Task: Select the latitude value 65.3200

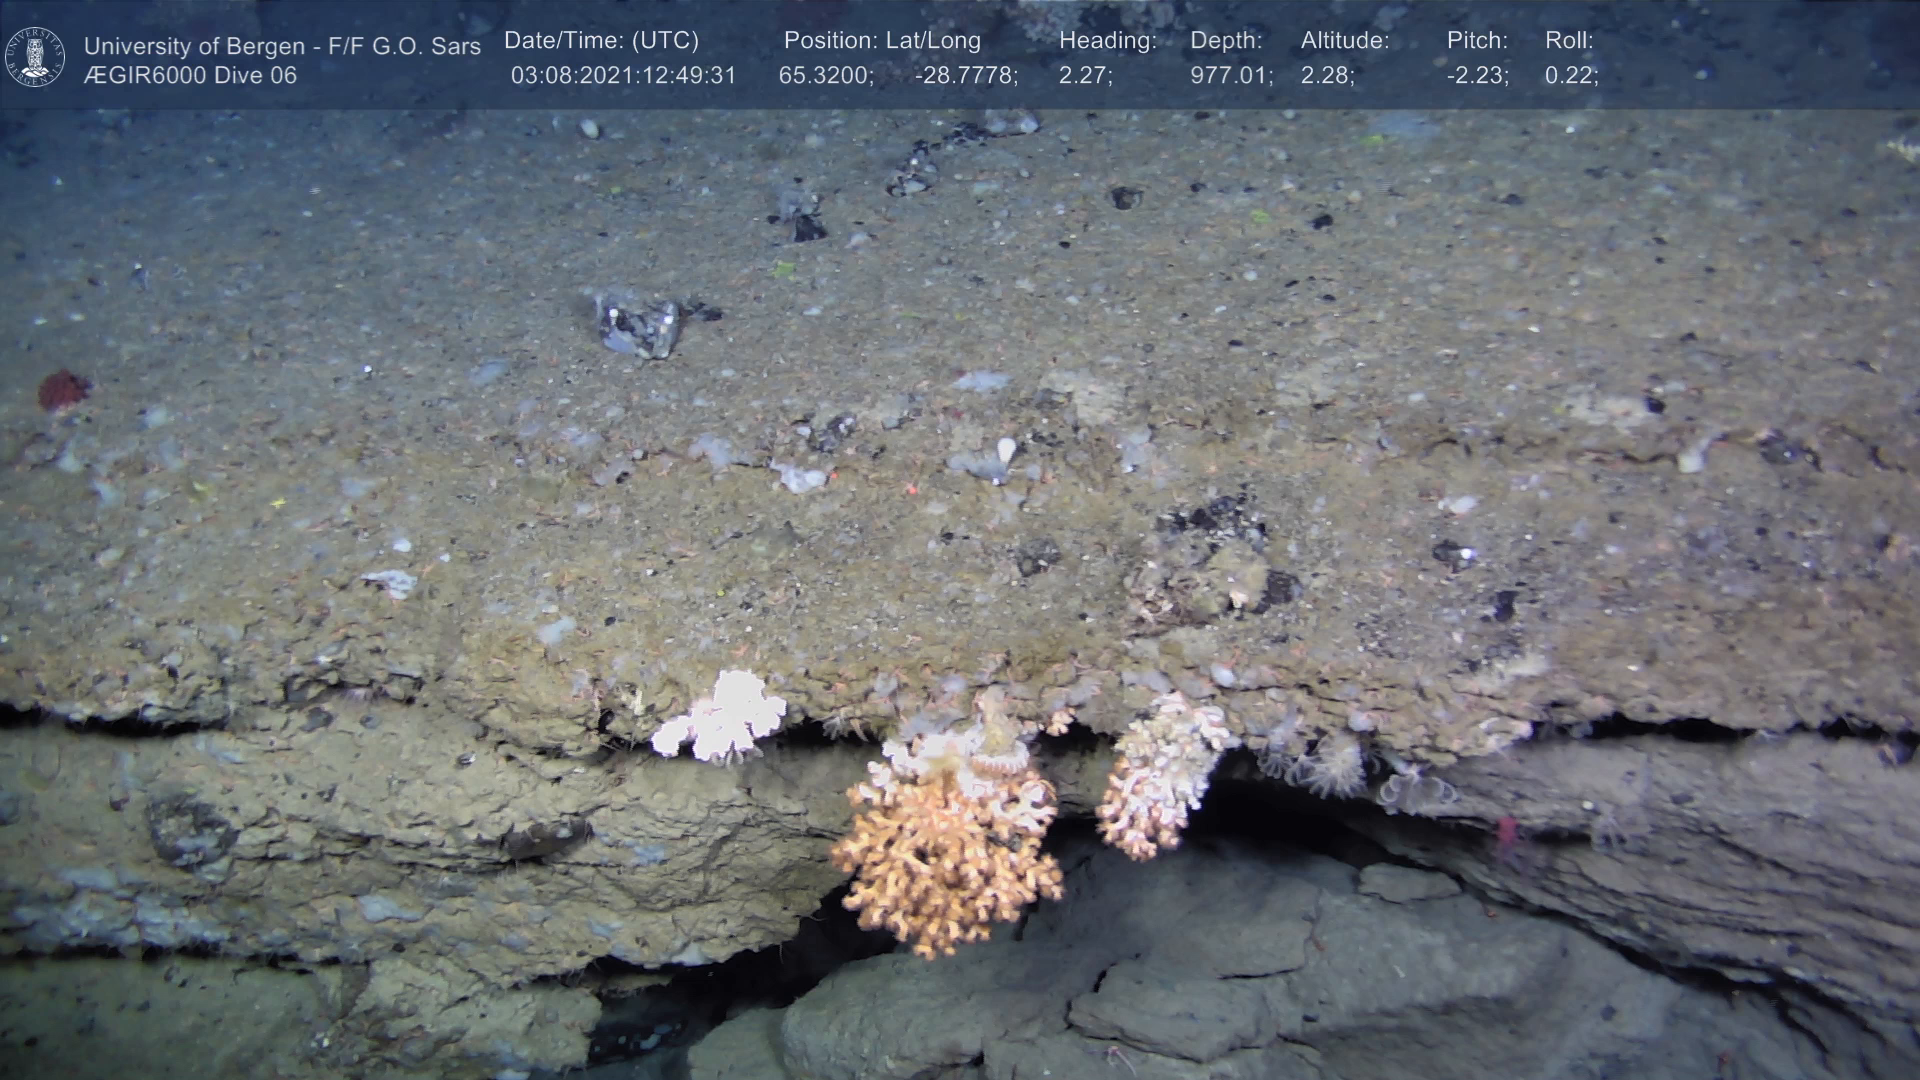Action: (826, 75)
